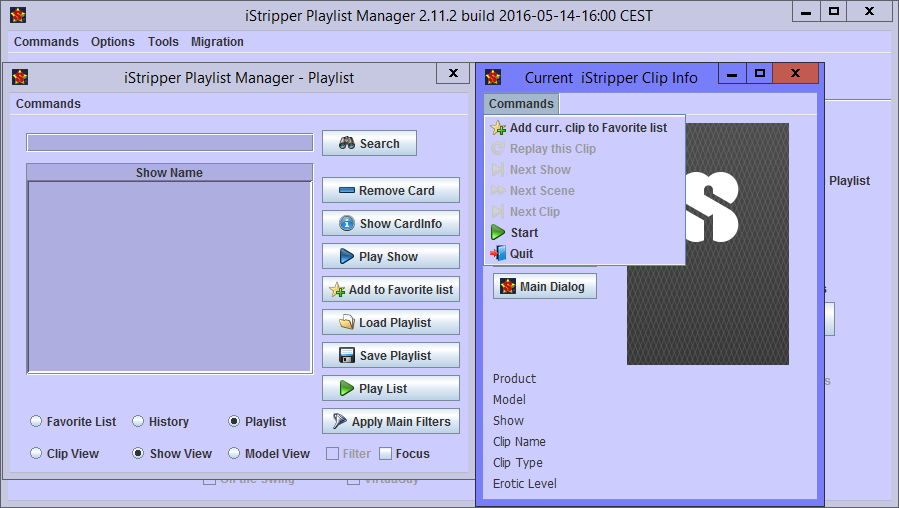Click the Remove Card minus icon

tap(347, 191)
